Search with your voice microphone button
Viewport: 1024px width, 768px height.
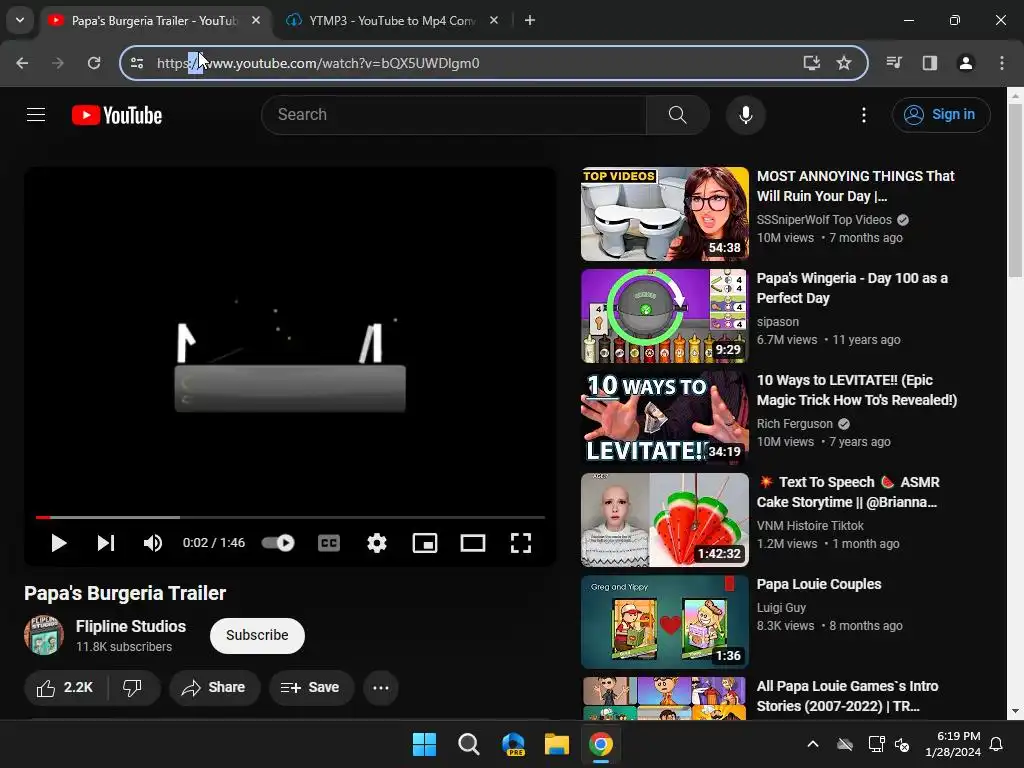(745, 115)
